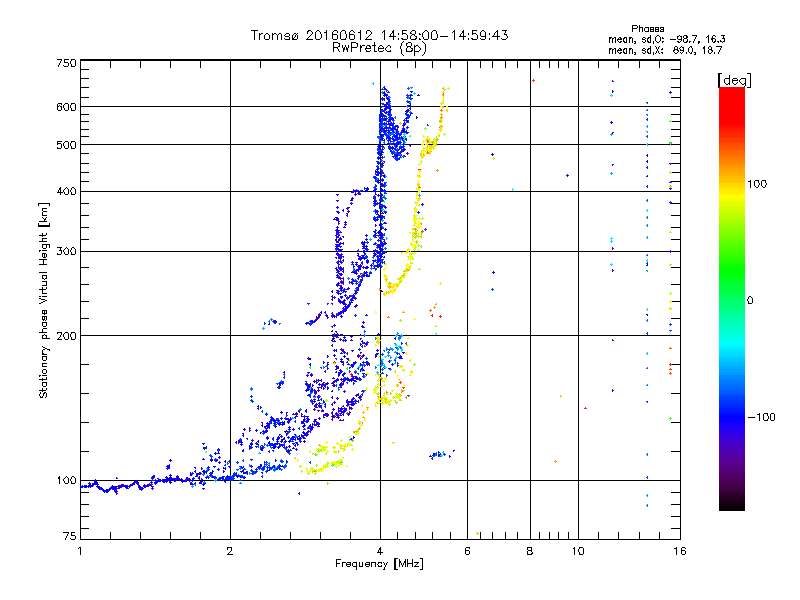The height and width of the screenshot is (600, 800).
Task: Click y-axis tick label '400'
Action: 66,191
